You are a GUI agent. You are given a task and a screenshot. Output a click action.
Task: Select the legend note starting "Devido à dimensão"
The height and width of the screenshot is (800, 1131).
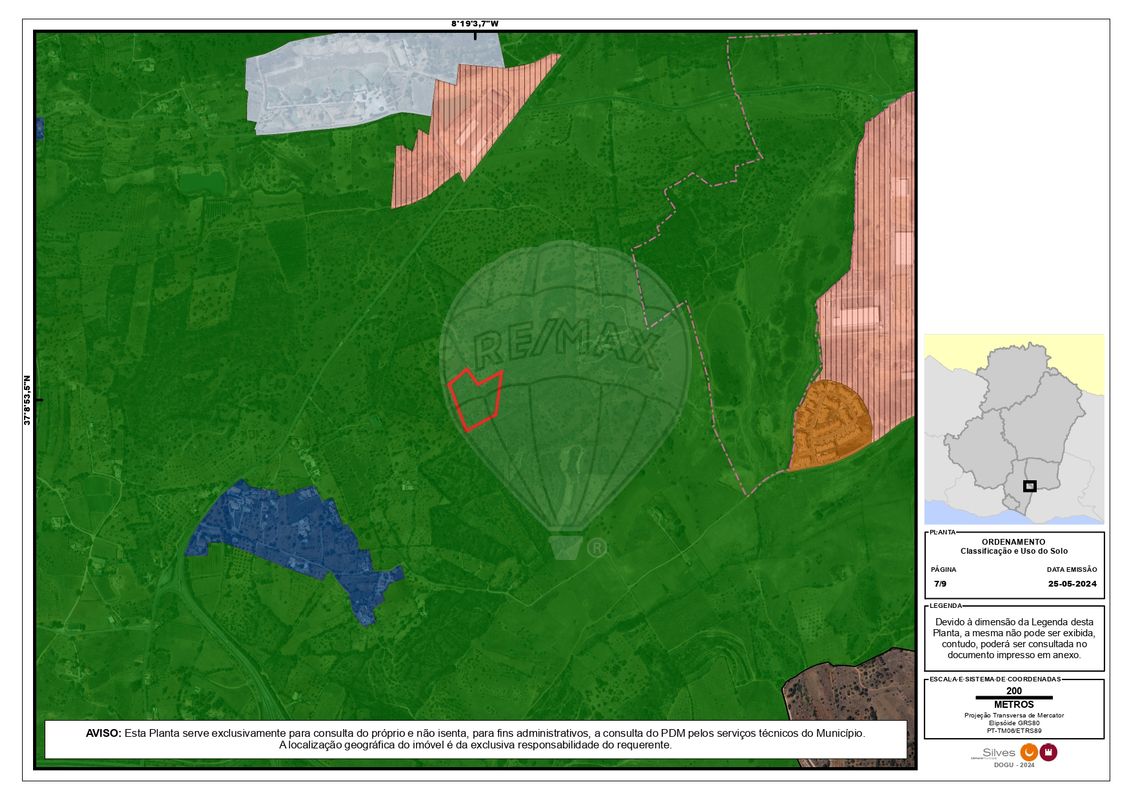coord(1014,638)
